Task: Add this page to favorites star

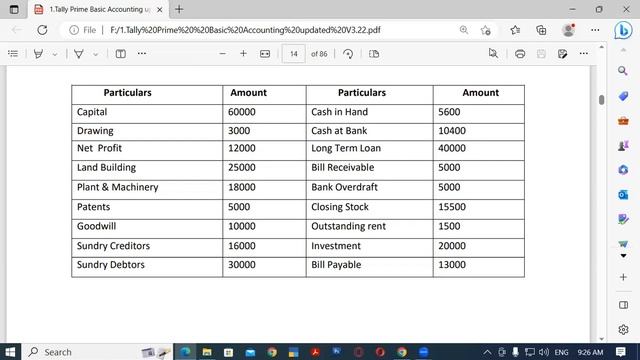Action: (x=485, y=30)
